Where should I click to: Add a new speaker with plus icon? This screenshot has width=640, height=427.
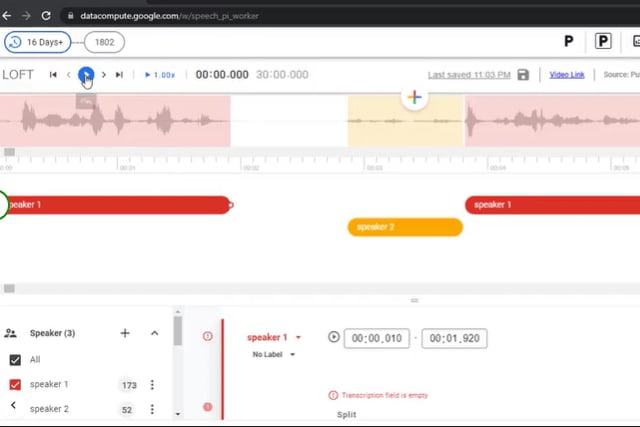tap(125, 333)
